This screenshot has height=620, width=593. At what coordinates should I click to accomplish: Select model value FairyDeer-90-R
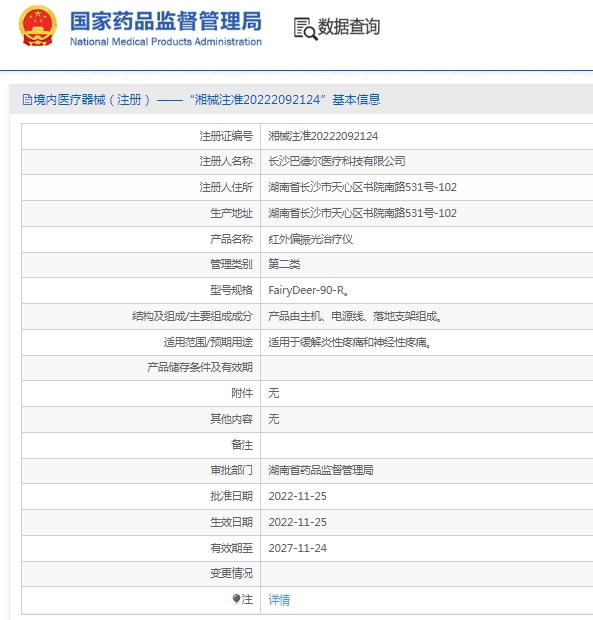308,290
